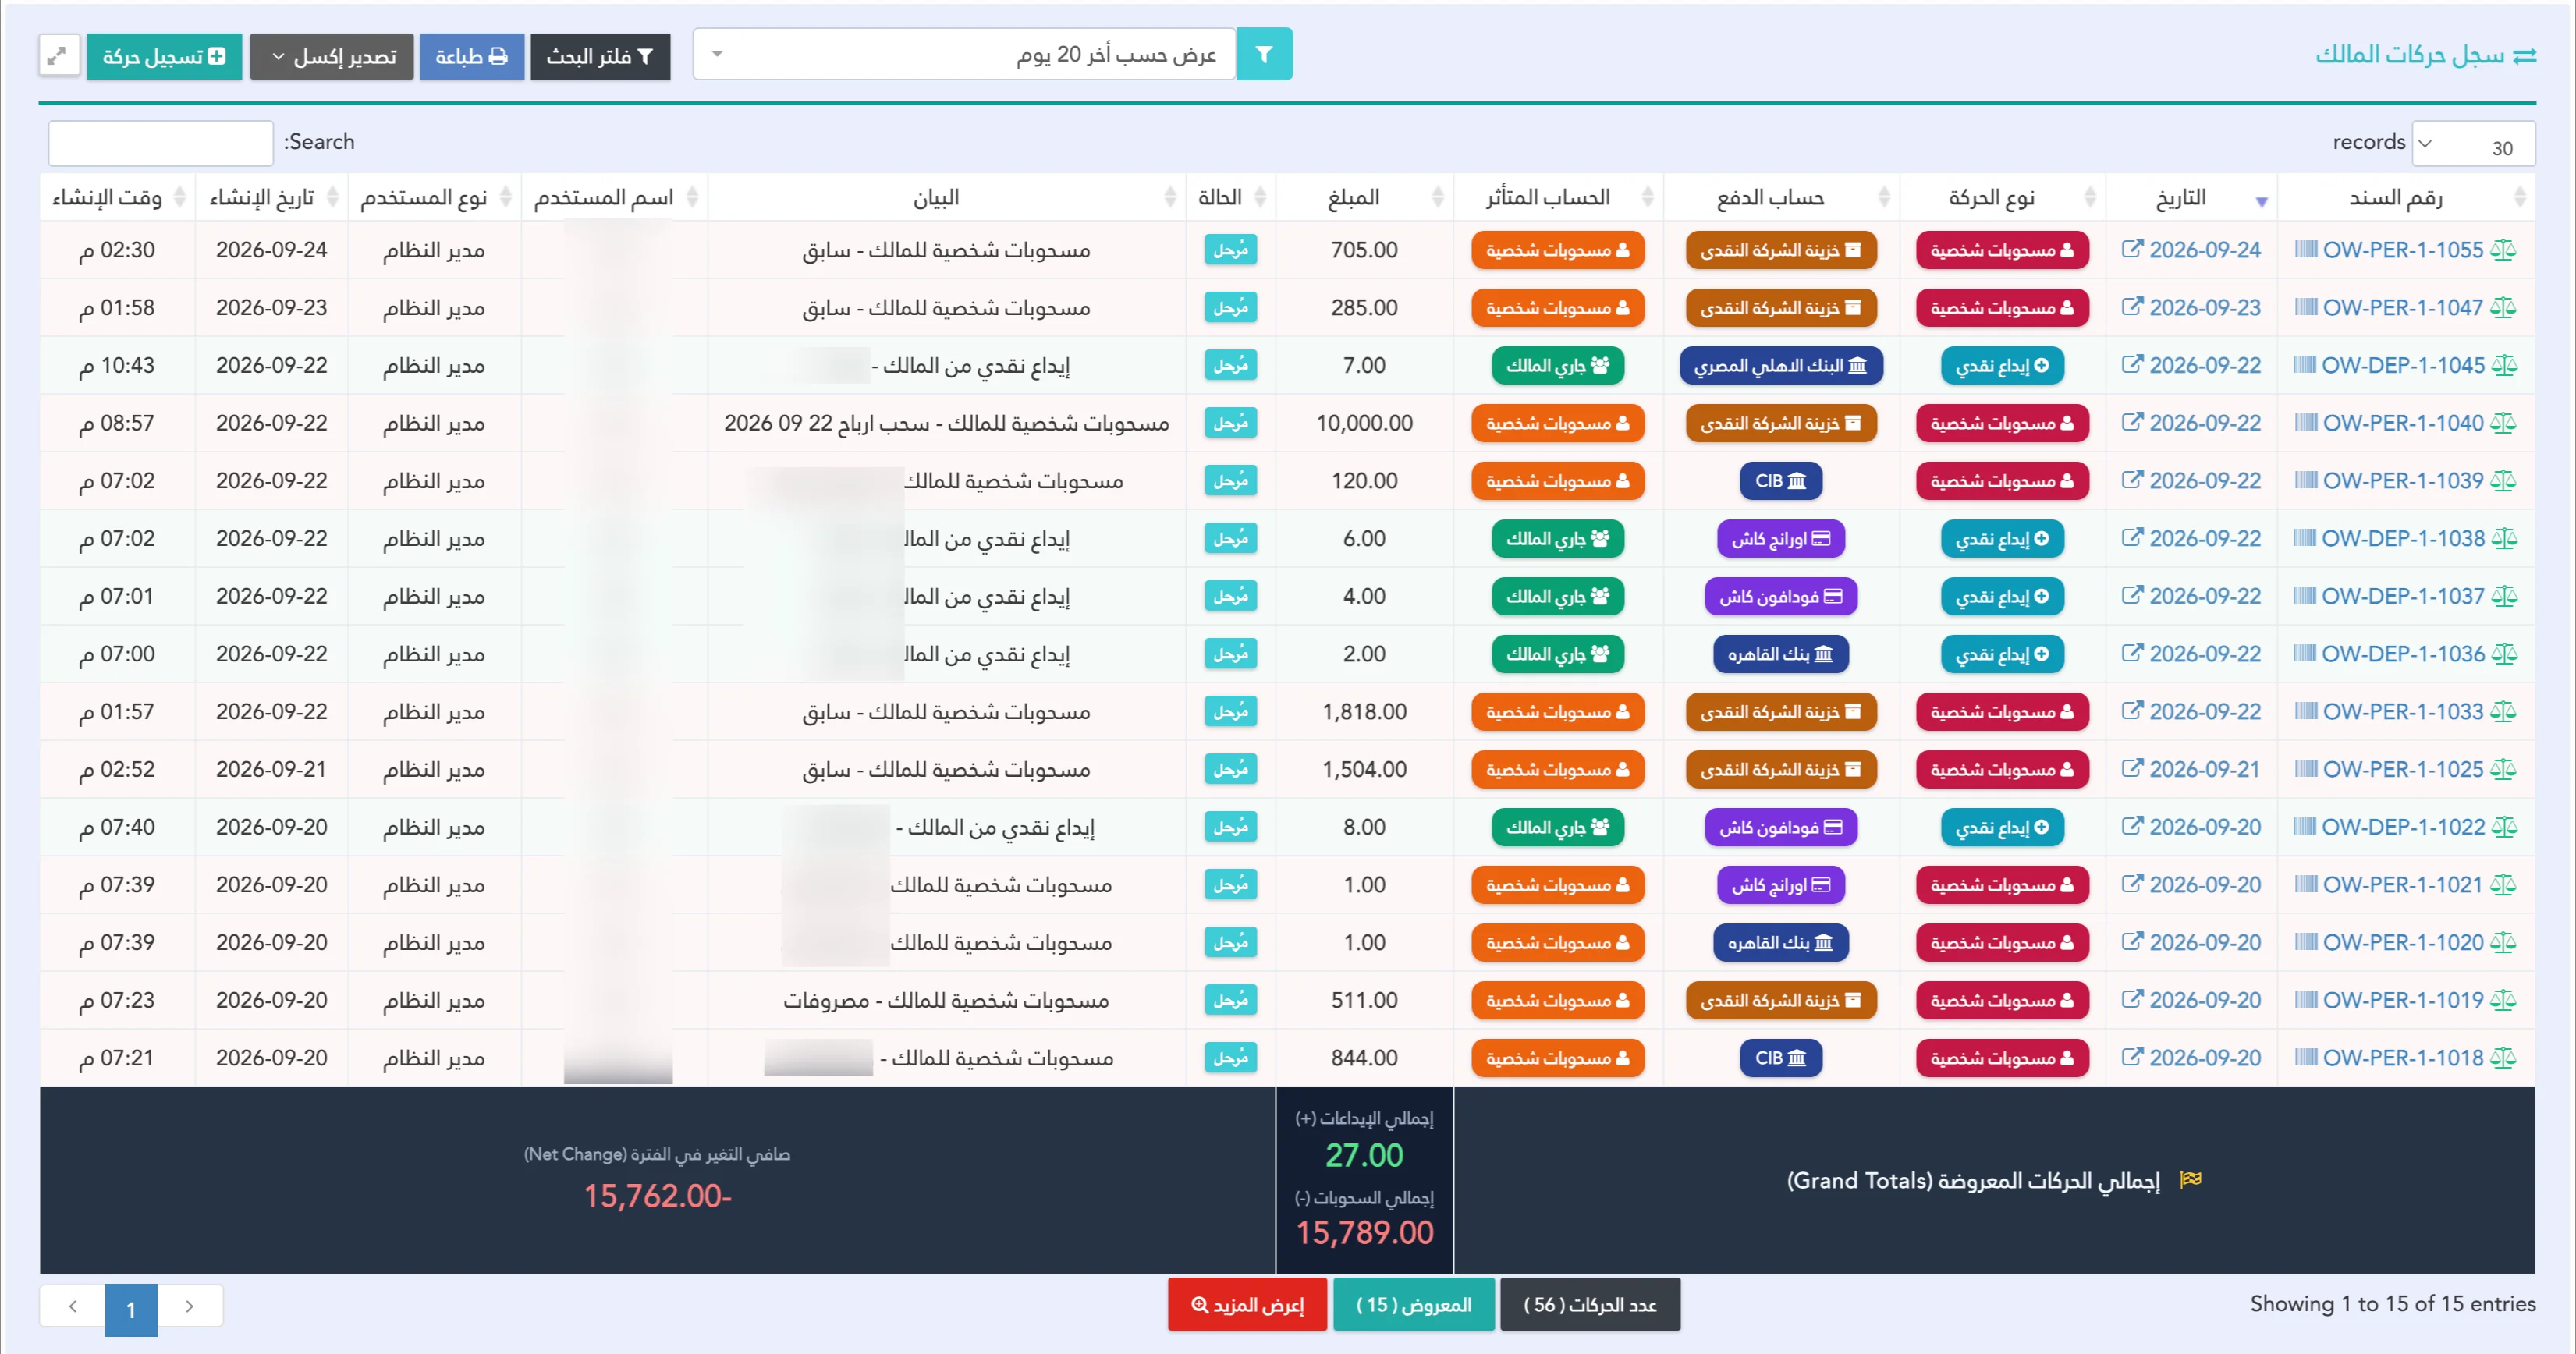
Task: Click the تسجيل حركة button
Action: [x=164, y=57]
